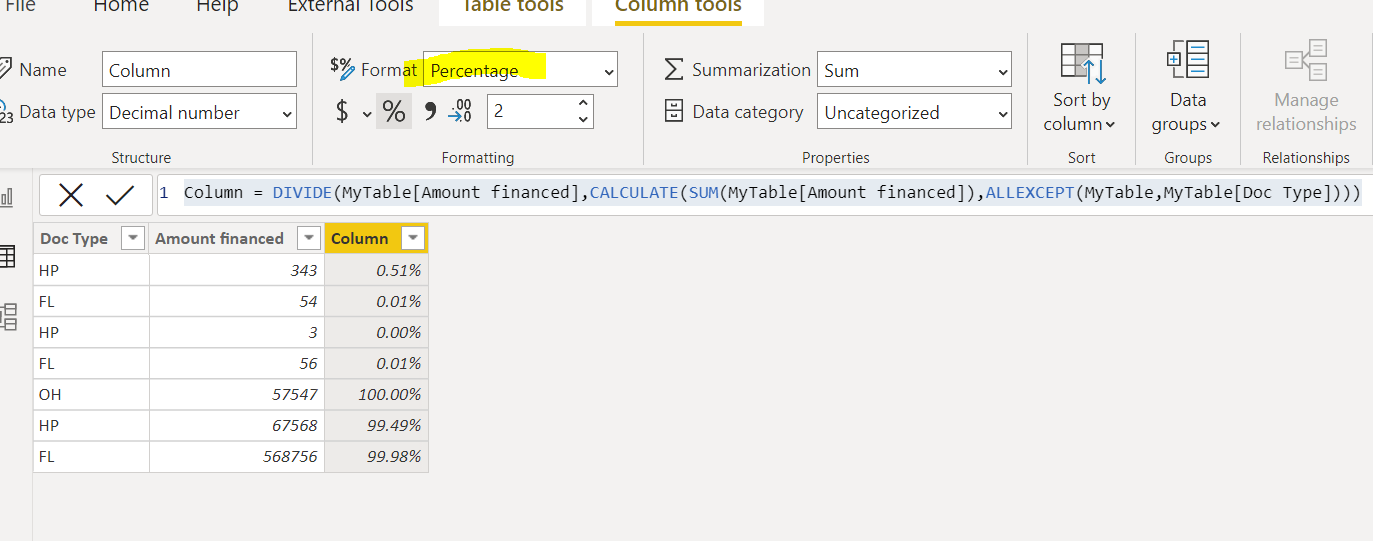
Task: Click the cell showing 0.00%
Action: [377, 332]
